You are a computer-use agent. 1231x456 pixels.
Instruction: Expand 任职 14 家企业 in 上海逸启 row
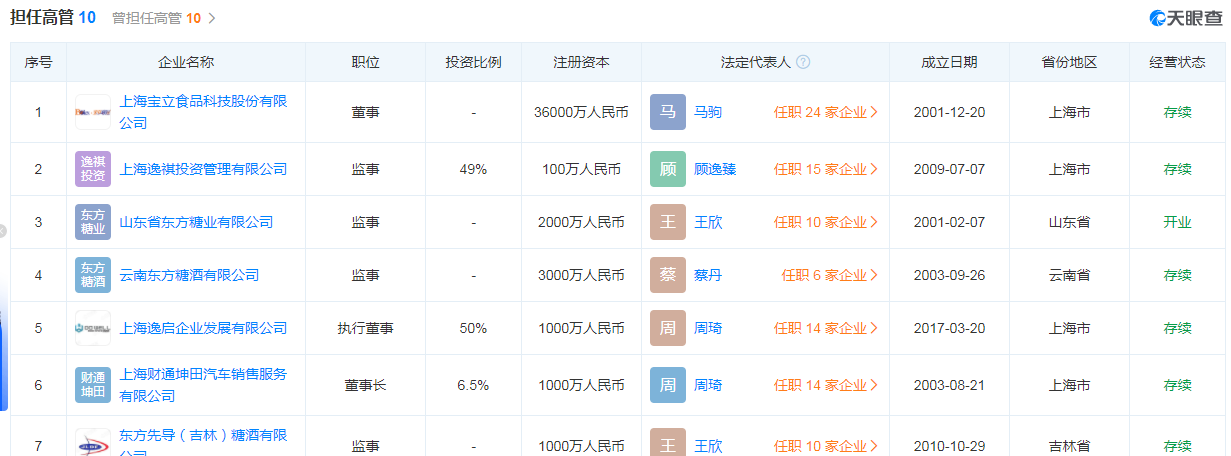pyautogui.click(x=826, y=328)
